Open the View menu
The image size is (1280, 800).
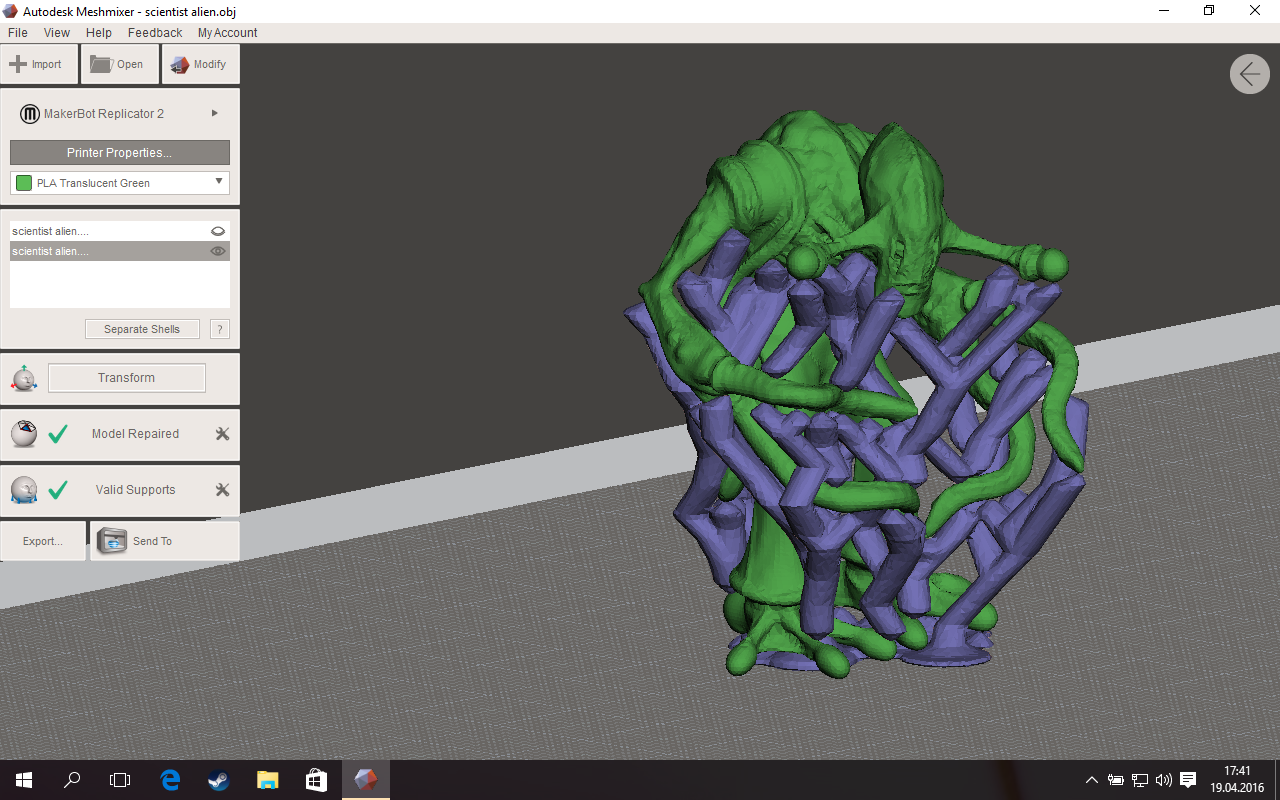[57, 33]
